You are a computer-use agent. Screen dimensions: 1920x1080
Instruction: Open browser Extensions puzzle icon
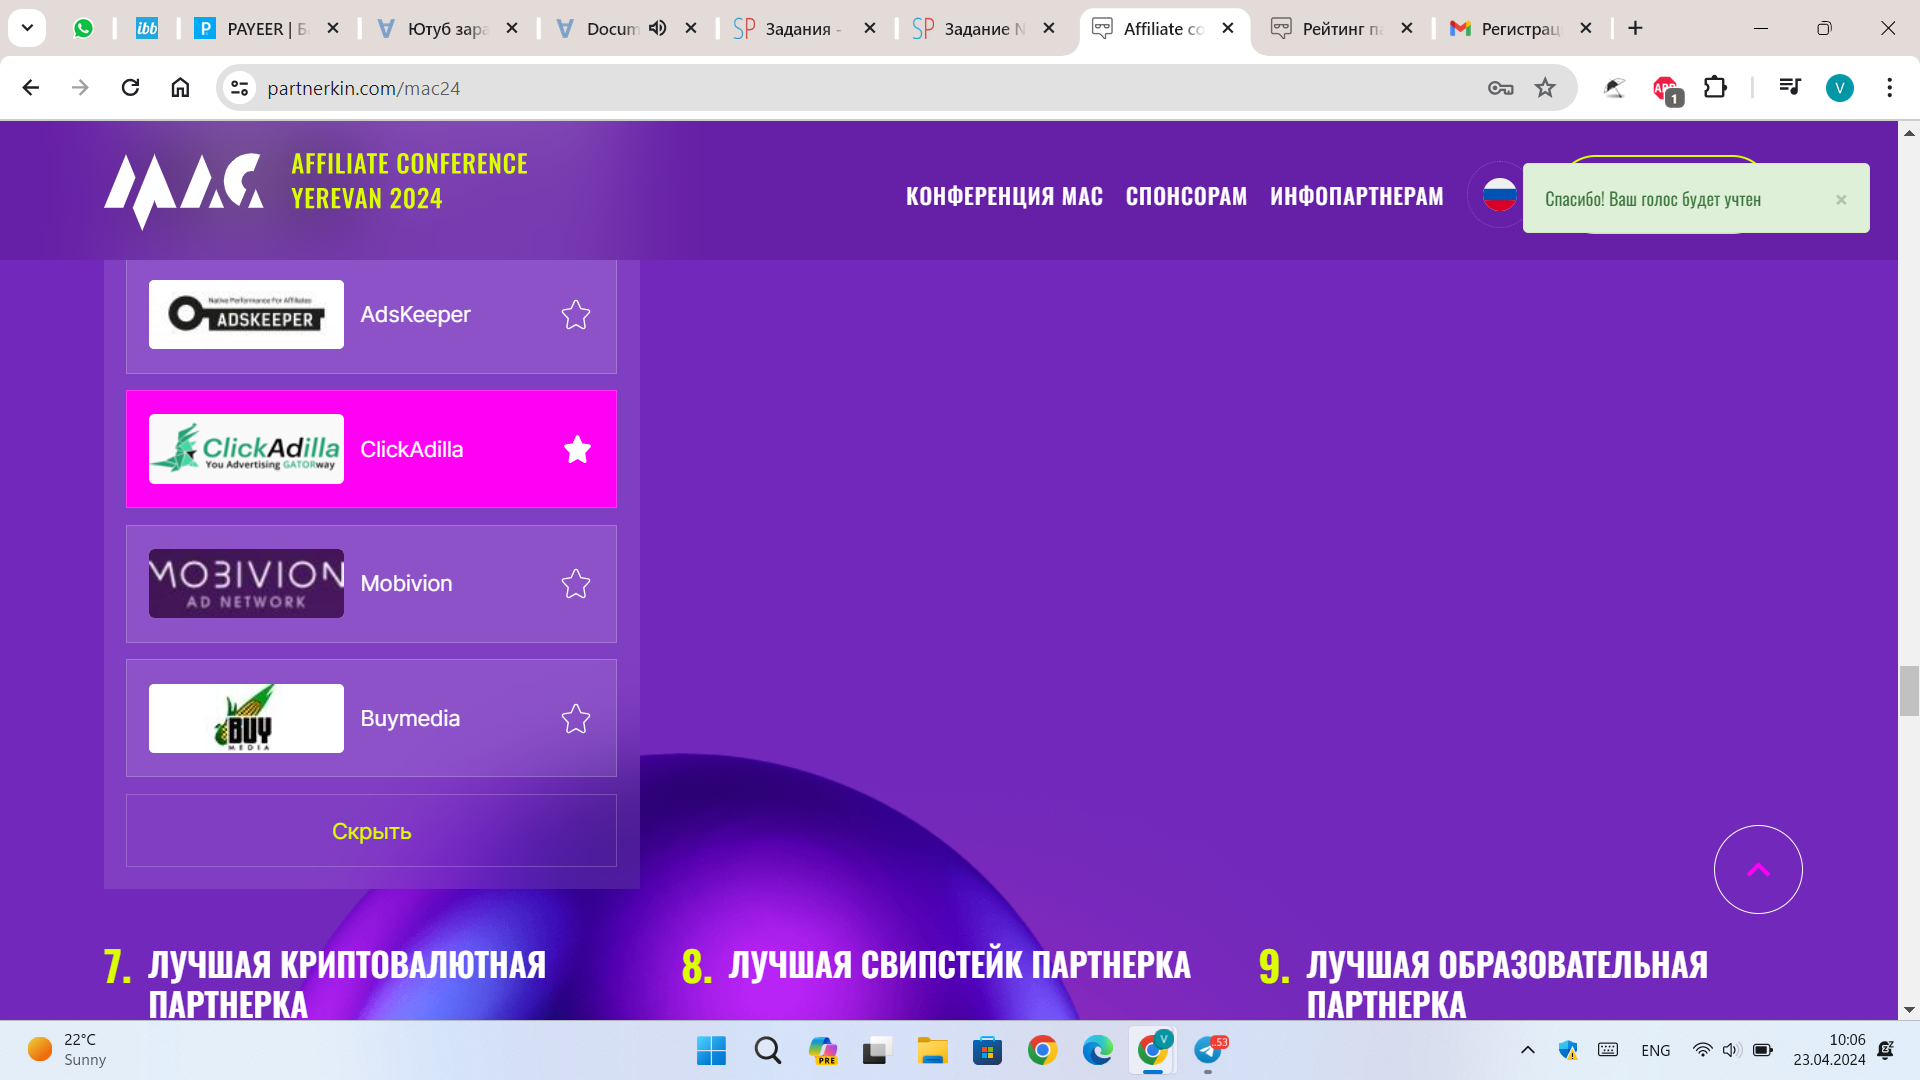pos(1715,88)
